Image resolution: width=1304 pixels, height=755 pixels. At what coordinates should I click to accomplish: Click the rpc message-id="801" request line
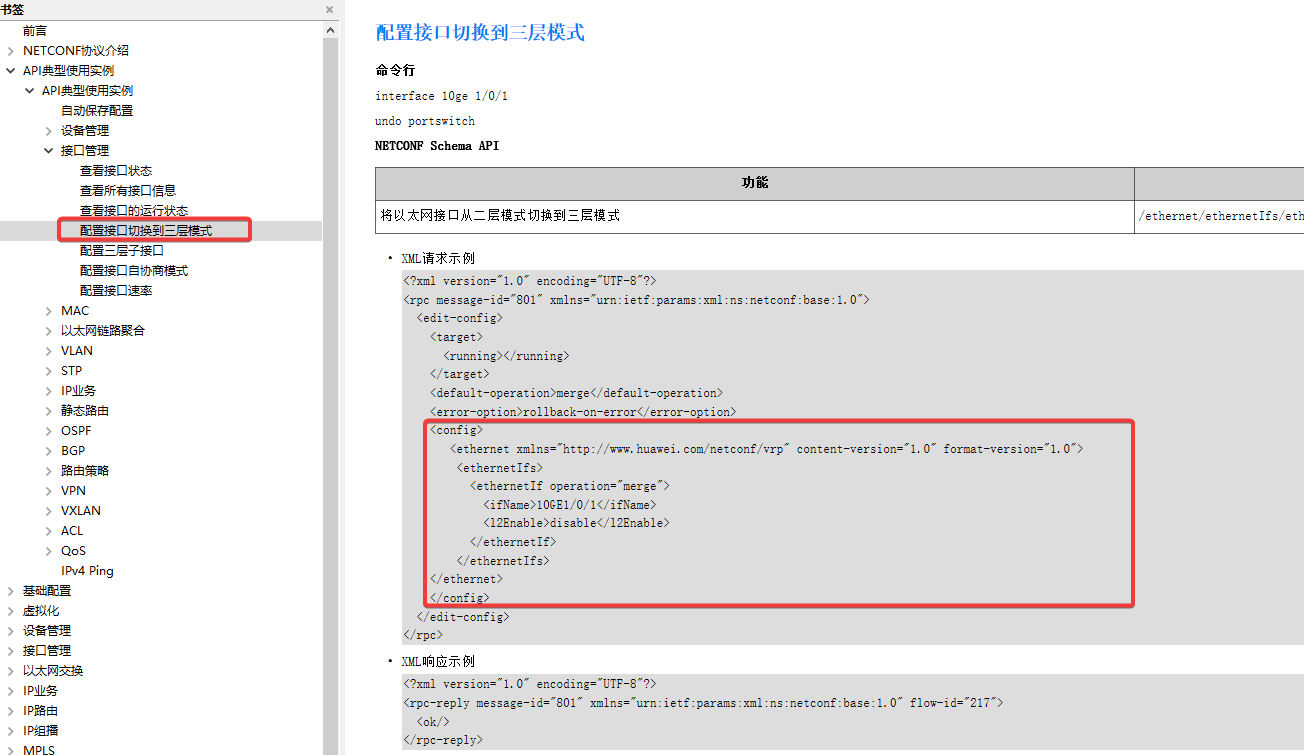click(x=637, y=300)
